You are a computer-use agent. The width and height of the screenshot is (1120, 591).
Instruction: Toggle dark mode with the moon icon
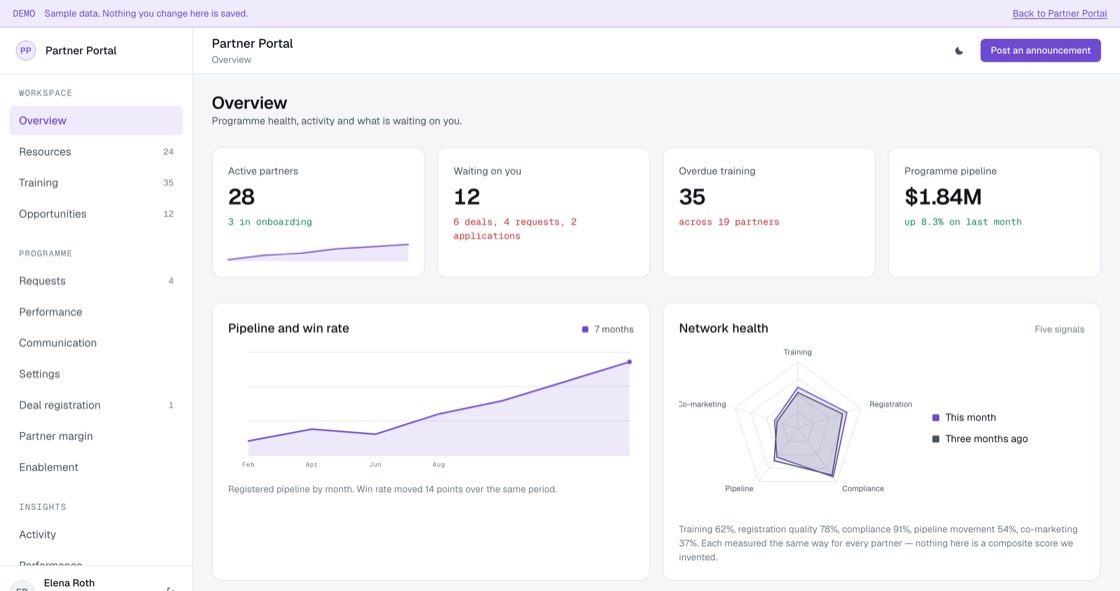tap(959, 51)
